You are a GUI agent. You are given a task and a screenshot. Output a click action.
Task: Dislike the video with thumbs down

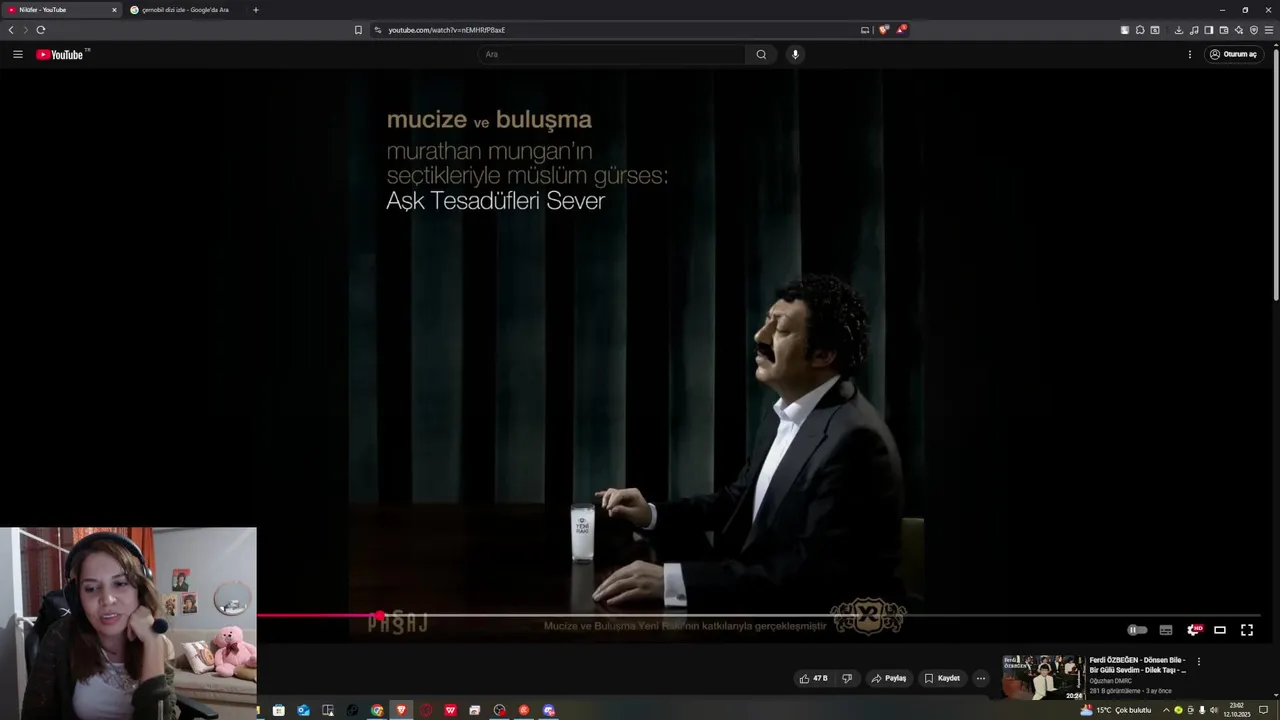[x=847, y=678]
